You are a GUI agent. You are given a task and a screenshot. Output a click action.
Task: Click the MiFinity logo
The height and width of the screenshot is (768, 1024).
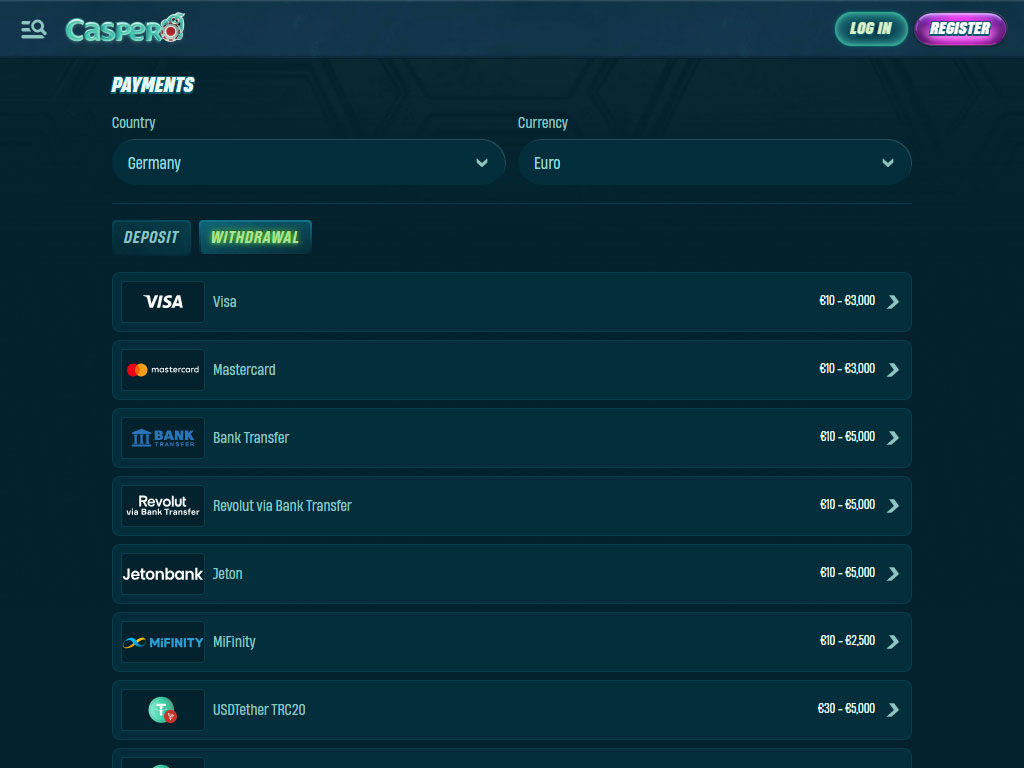tap(163, 642)
